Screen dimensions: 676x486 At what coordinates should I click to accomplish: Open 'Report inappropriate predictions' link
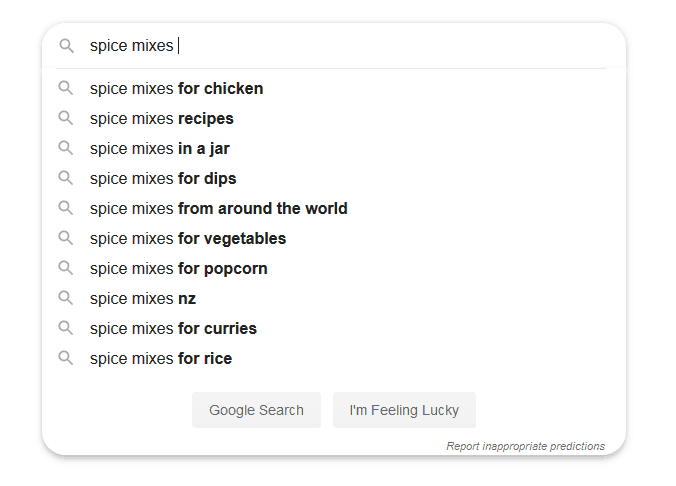click(x=525, y=446)
